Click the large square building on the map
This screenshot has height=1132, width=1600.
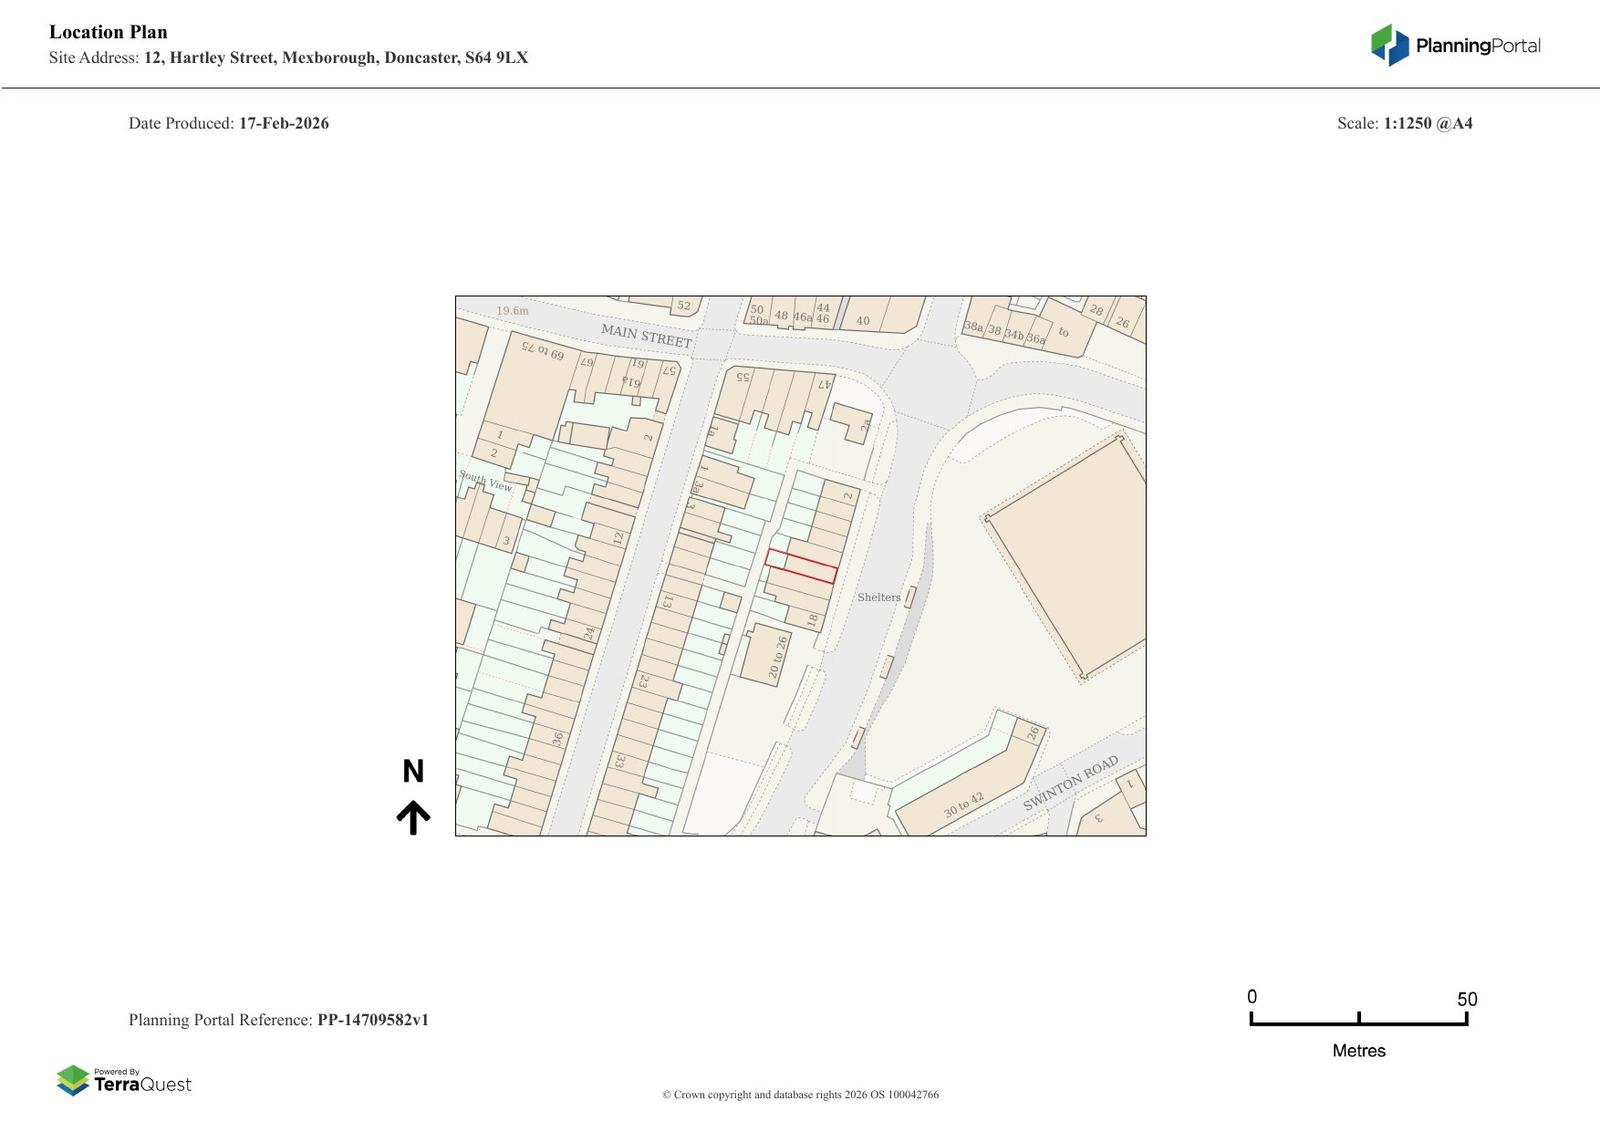pyautogui.click(x=1068, y=558)
